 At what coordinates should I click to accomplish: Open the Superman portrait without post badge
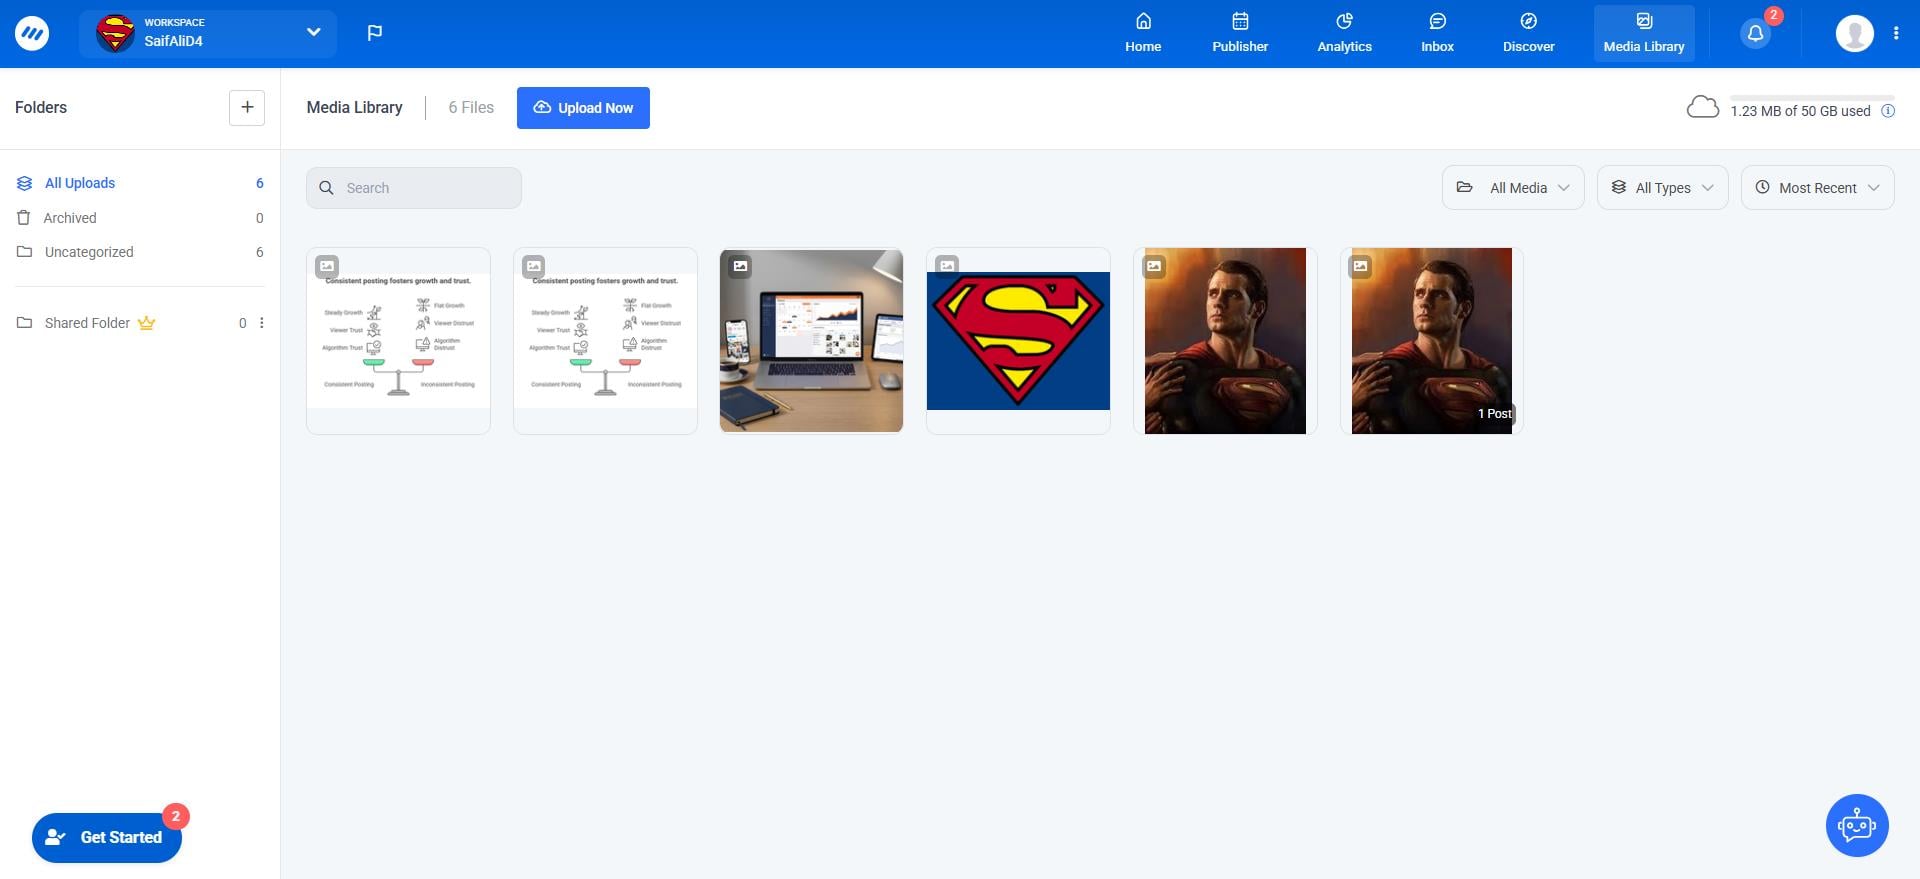1225,341
